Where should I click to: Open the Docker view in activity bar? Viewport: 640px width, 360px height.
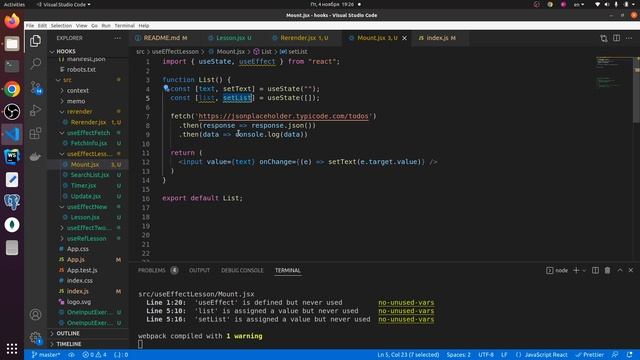coord(36,156)
